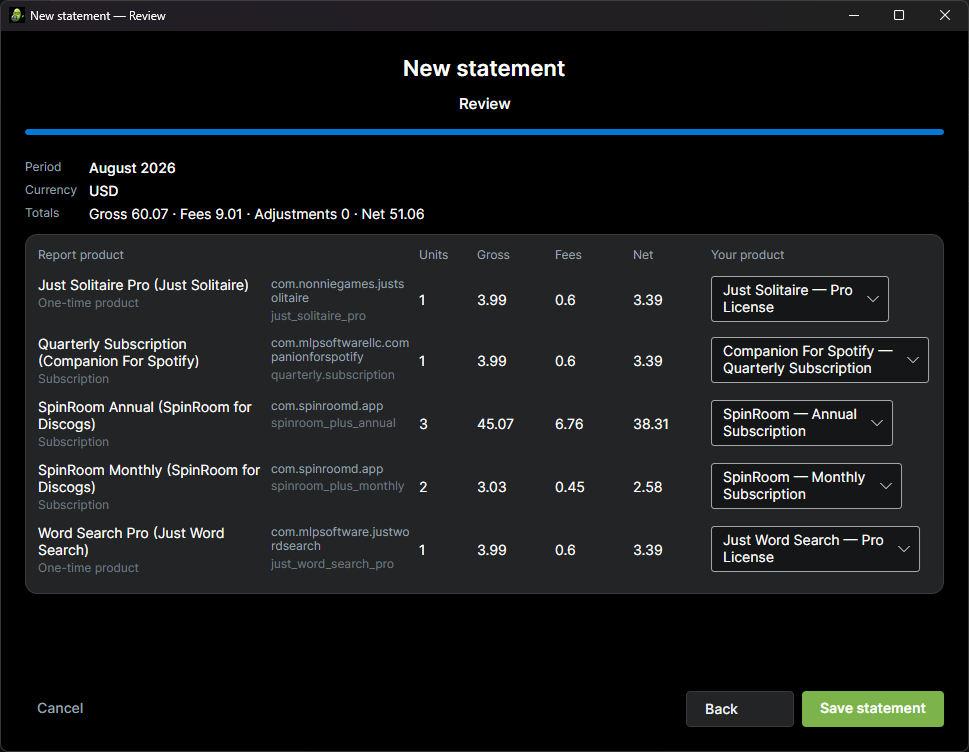Select the "Quarterly Subscription (Companion For Spotify)" product name
Screen dimensions: 969x752
(119, 352)
